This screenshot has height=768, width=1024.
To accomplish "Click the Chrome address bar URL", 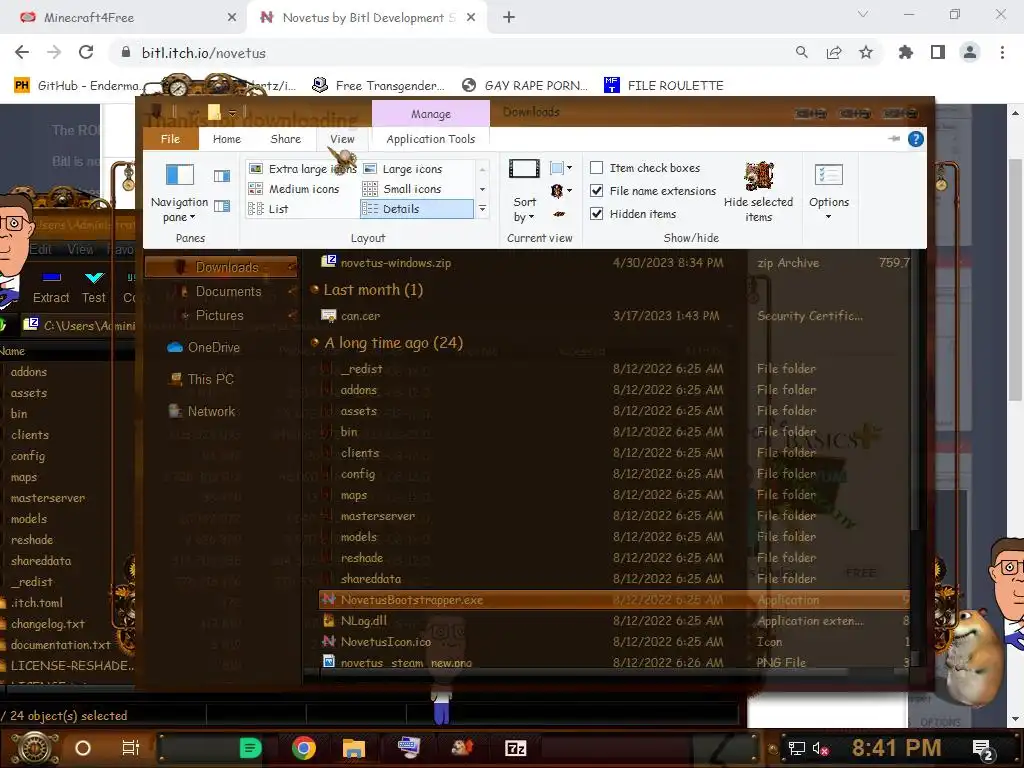I will [204, 53].
